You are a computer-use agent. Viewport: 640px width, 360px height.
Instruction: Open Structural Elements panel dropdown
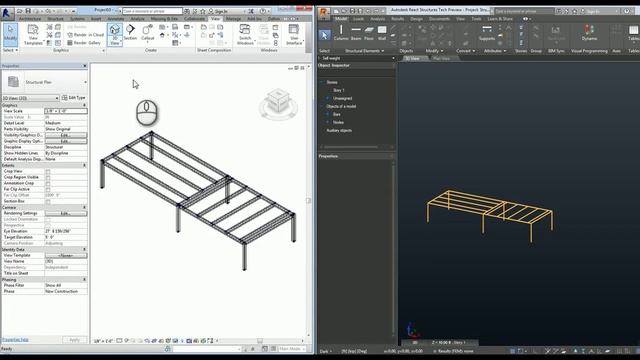click(x=364, y=51)
